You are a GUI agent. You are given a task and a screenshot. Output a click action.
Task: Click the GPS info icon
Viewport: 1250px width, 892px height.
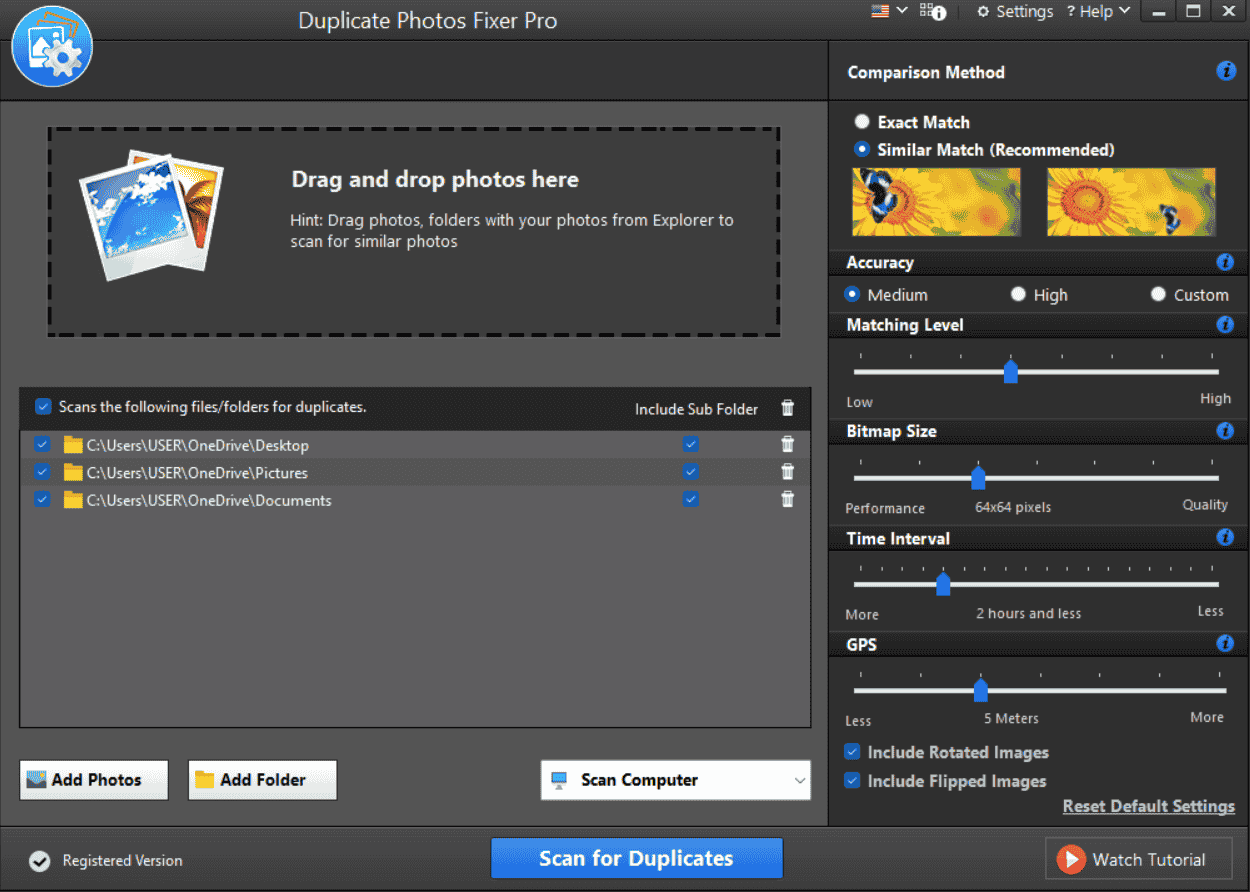1225,644
